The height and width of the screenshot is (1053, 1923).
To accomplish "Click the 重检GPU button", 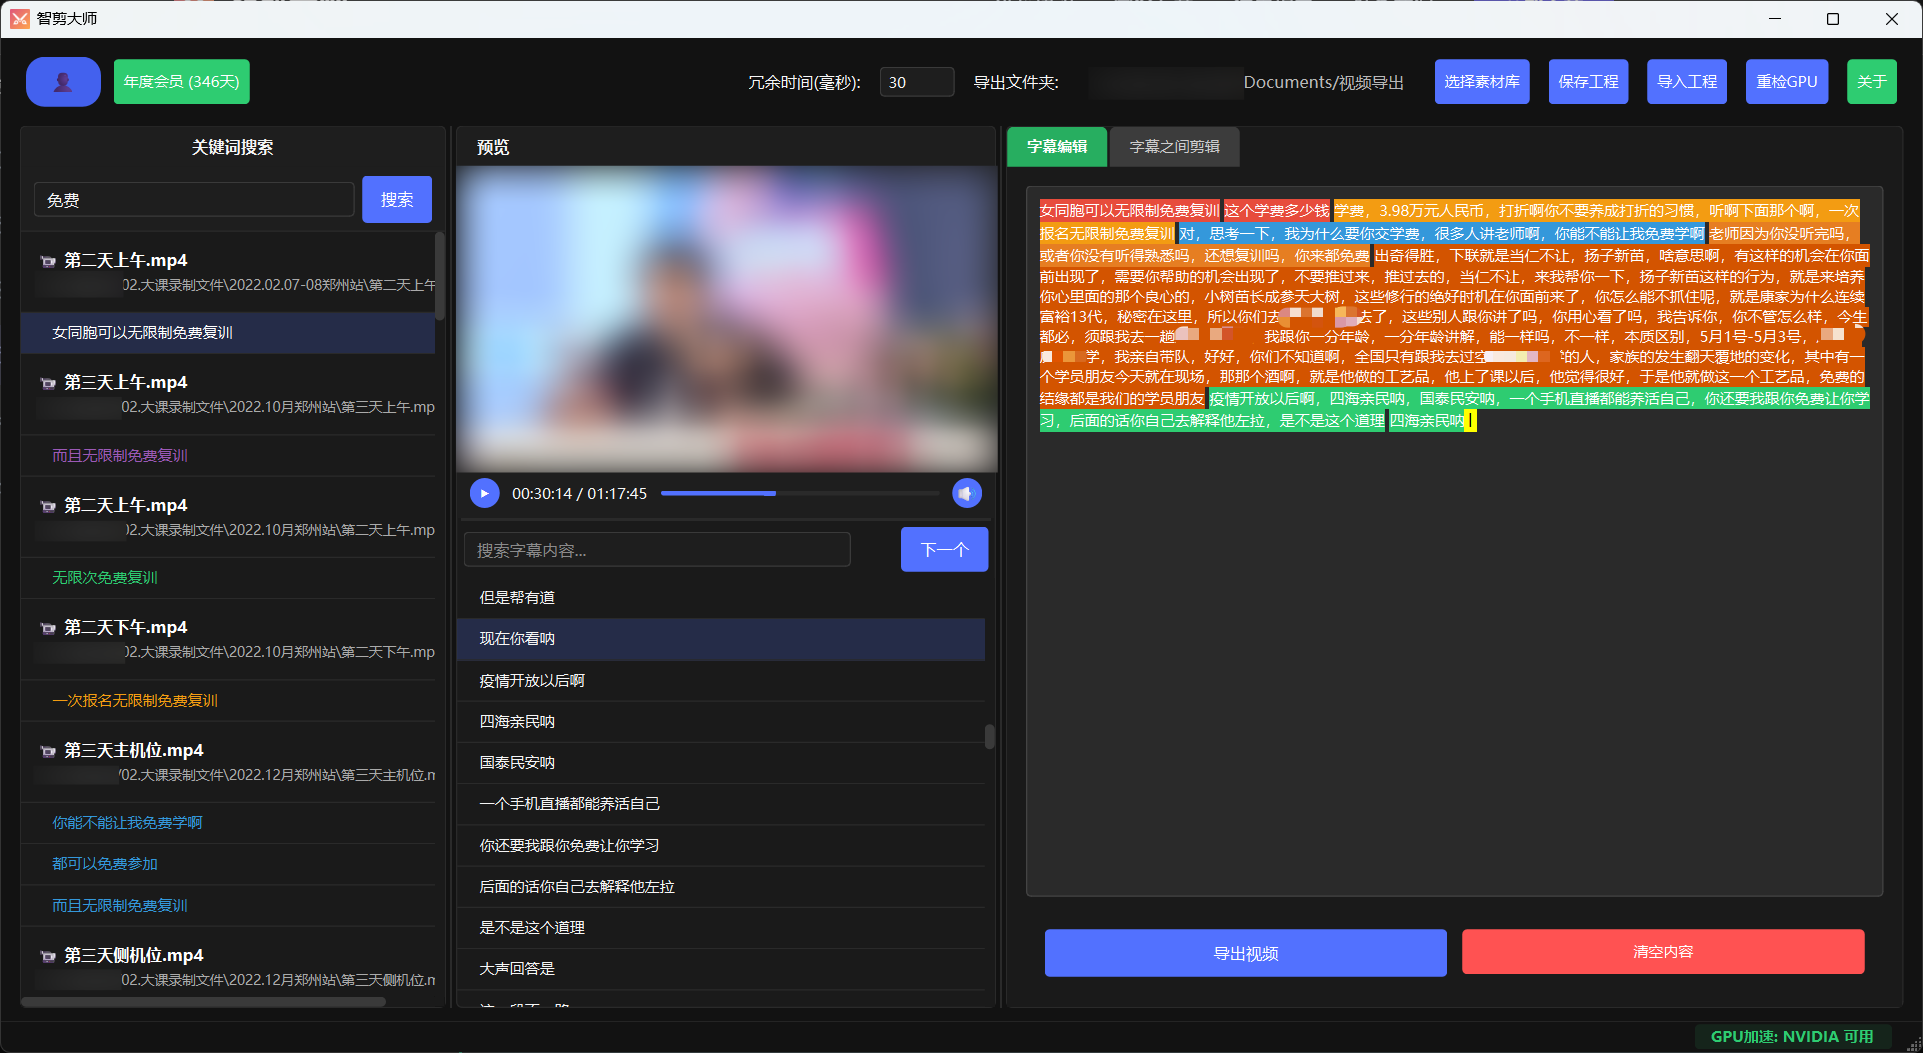I will click(x=1786, y=82).
